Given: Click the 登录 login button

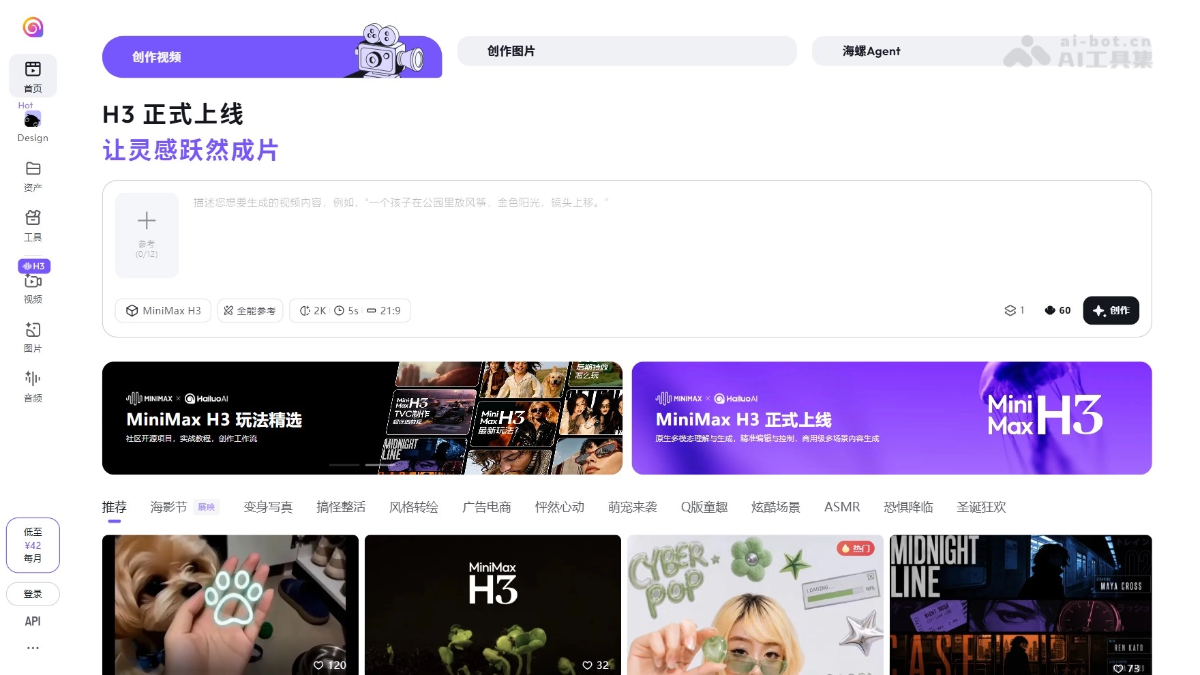Looking at the screenshot, I should pyautogui.click(x=33, y=594).
